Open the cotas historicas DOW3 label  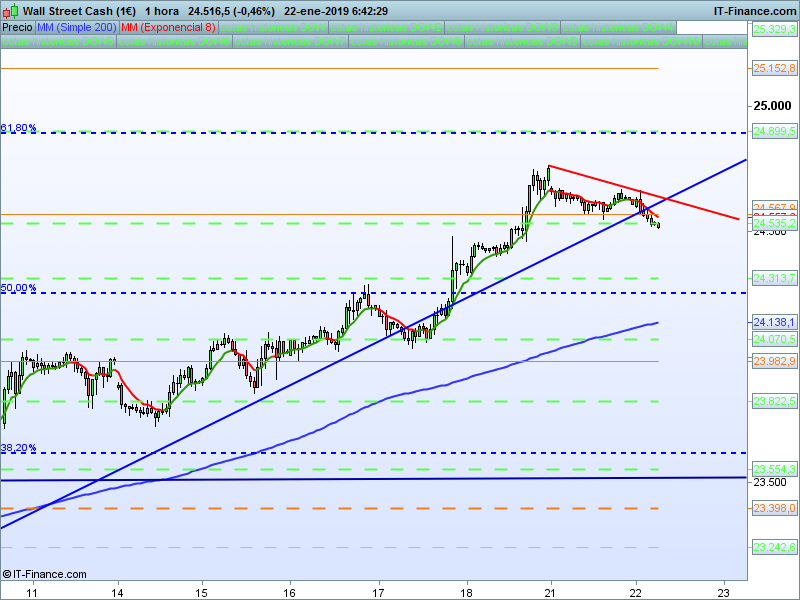[x=502, y=28]
